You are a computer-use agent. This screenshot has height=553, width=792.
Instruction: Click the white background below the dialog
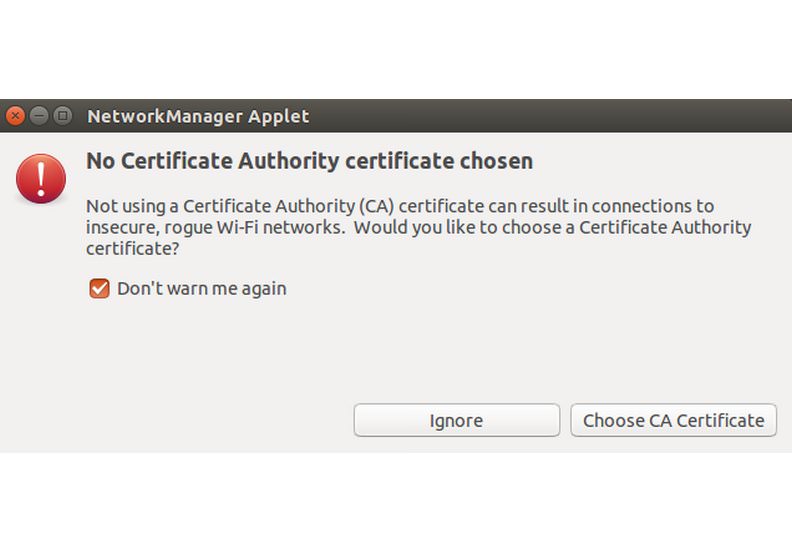[396, 502]
